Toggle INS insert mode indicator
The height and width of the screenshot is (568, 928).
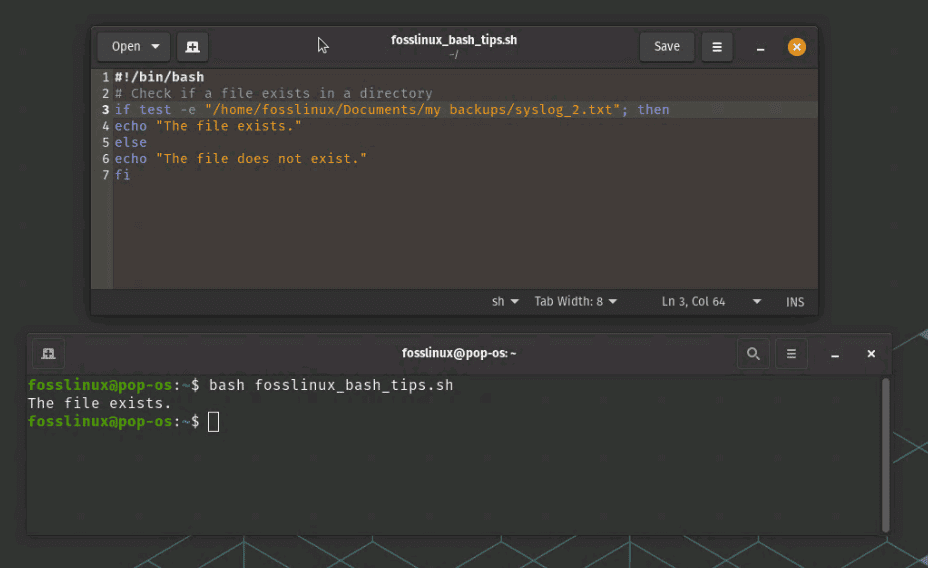795,302
